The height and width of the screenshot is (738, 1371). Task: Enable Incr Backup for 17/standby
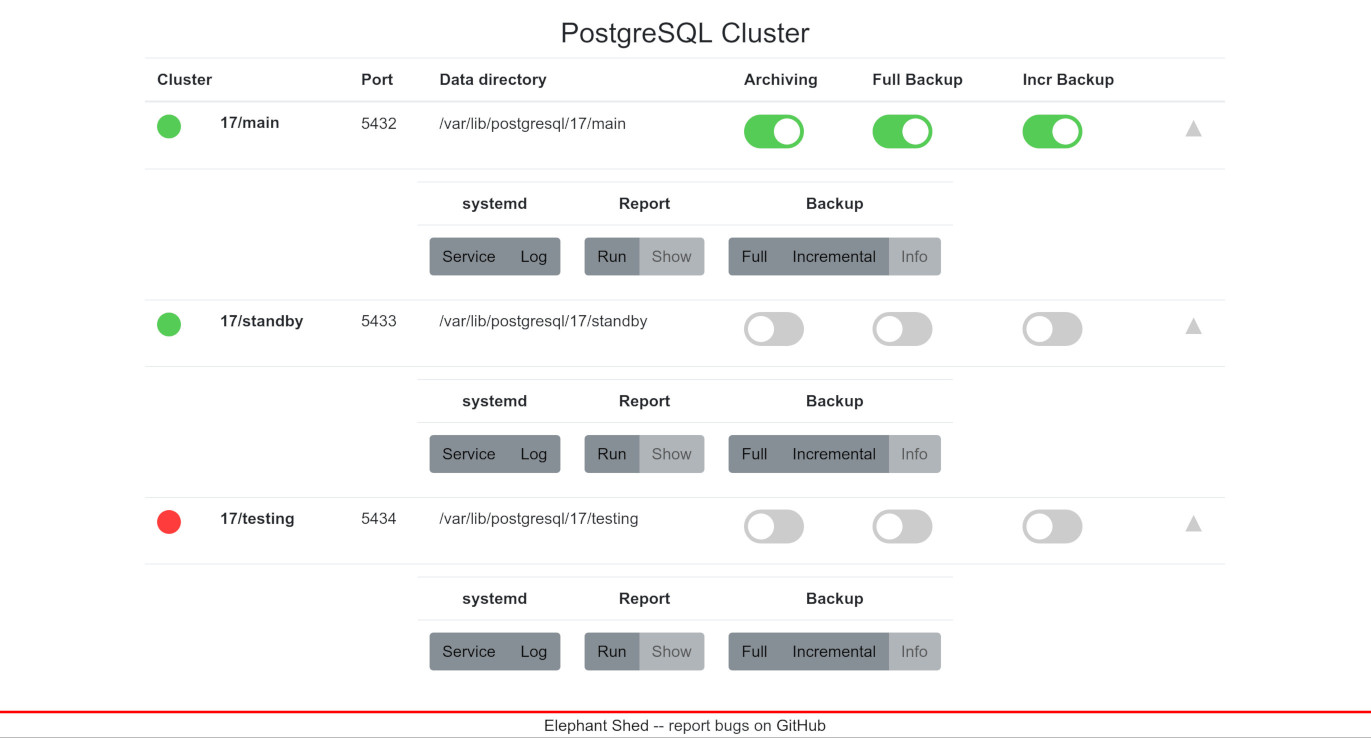(x=1052, y=329)
